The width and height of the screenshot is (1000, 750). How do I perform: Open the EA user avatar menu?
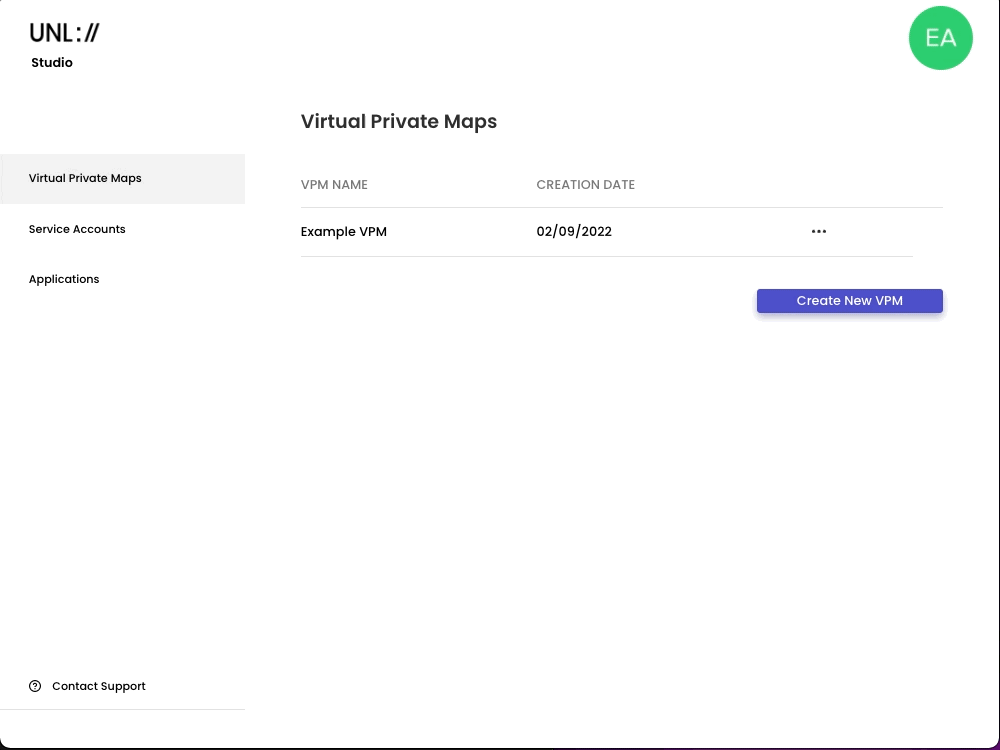940,38
